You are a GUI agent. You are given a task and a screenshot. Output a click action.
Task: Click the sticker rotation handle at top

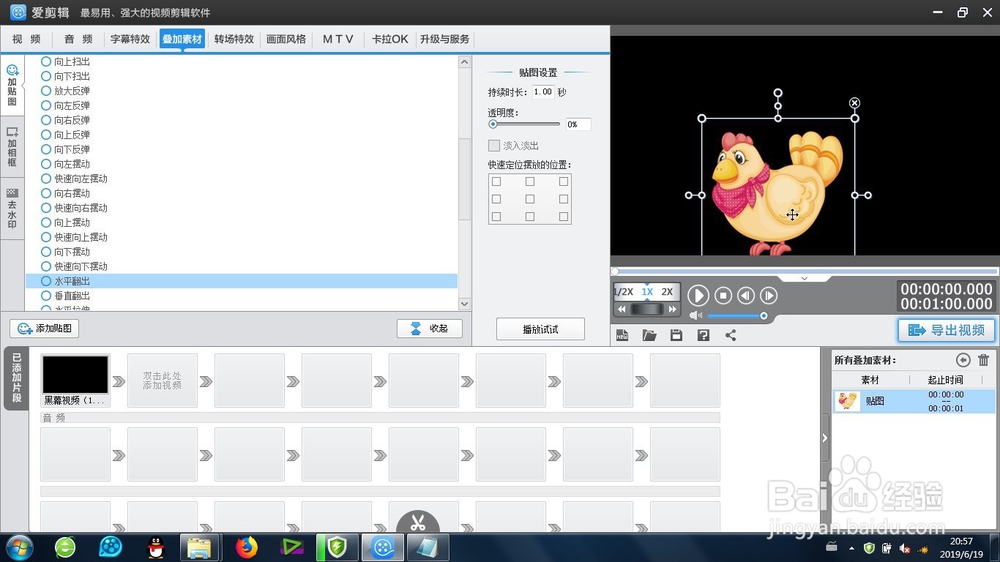click(778, 93)
